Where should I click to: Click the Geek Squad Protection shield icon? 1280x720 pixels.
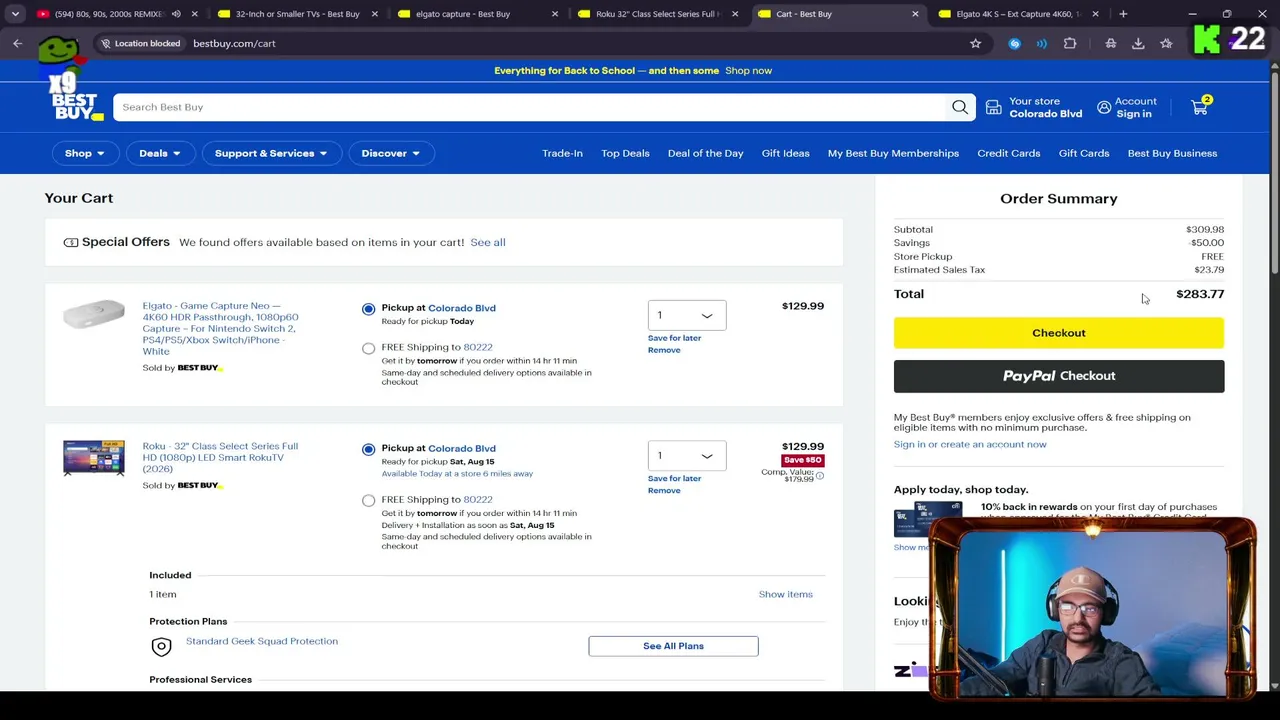[x=161, y=647]
